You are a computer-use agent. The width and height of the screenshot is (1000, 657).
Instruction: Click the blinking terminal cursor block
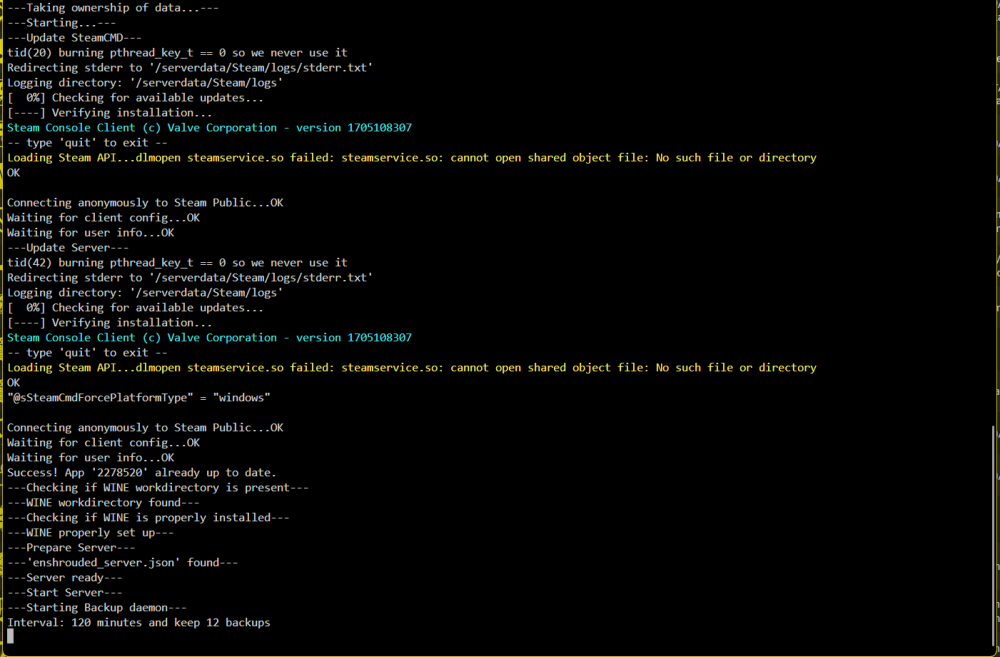click(10, 636)
